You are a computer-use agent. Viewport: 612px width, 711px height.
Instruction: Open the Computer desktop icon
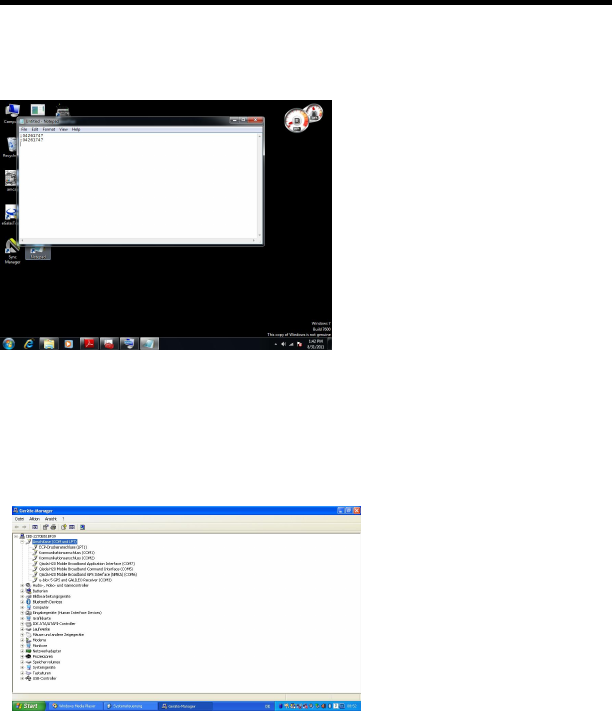[x=11, y=113]
